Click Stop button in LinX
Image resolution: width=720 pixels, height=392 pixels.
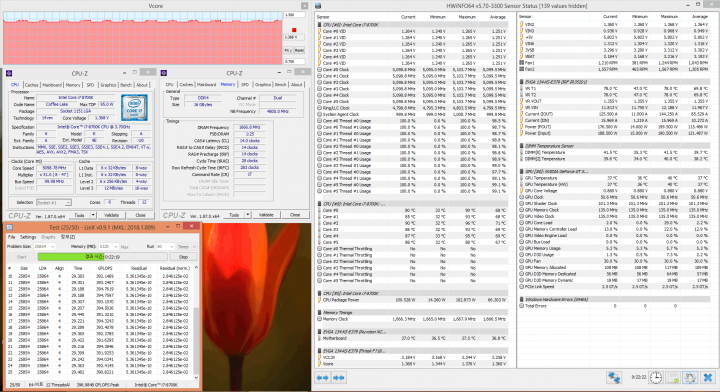click(x=183, y=257)
